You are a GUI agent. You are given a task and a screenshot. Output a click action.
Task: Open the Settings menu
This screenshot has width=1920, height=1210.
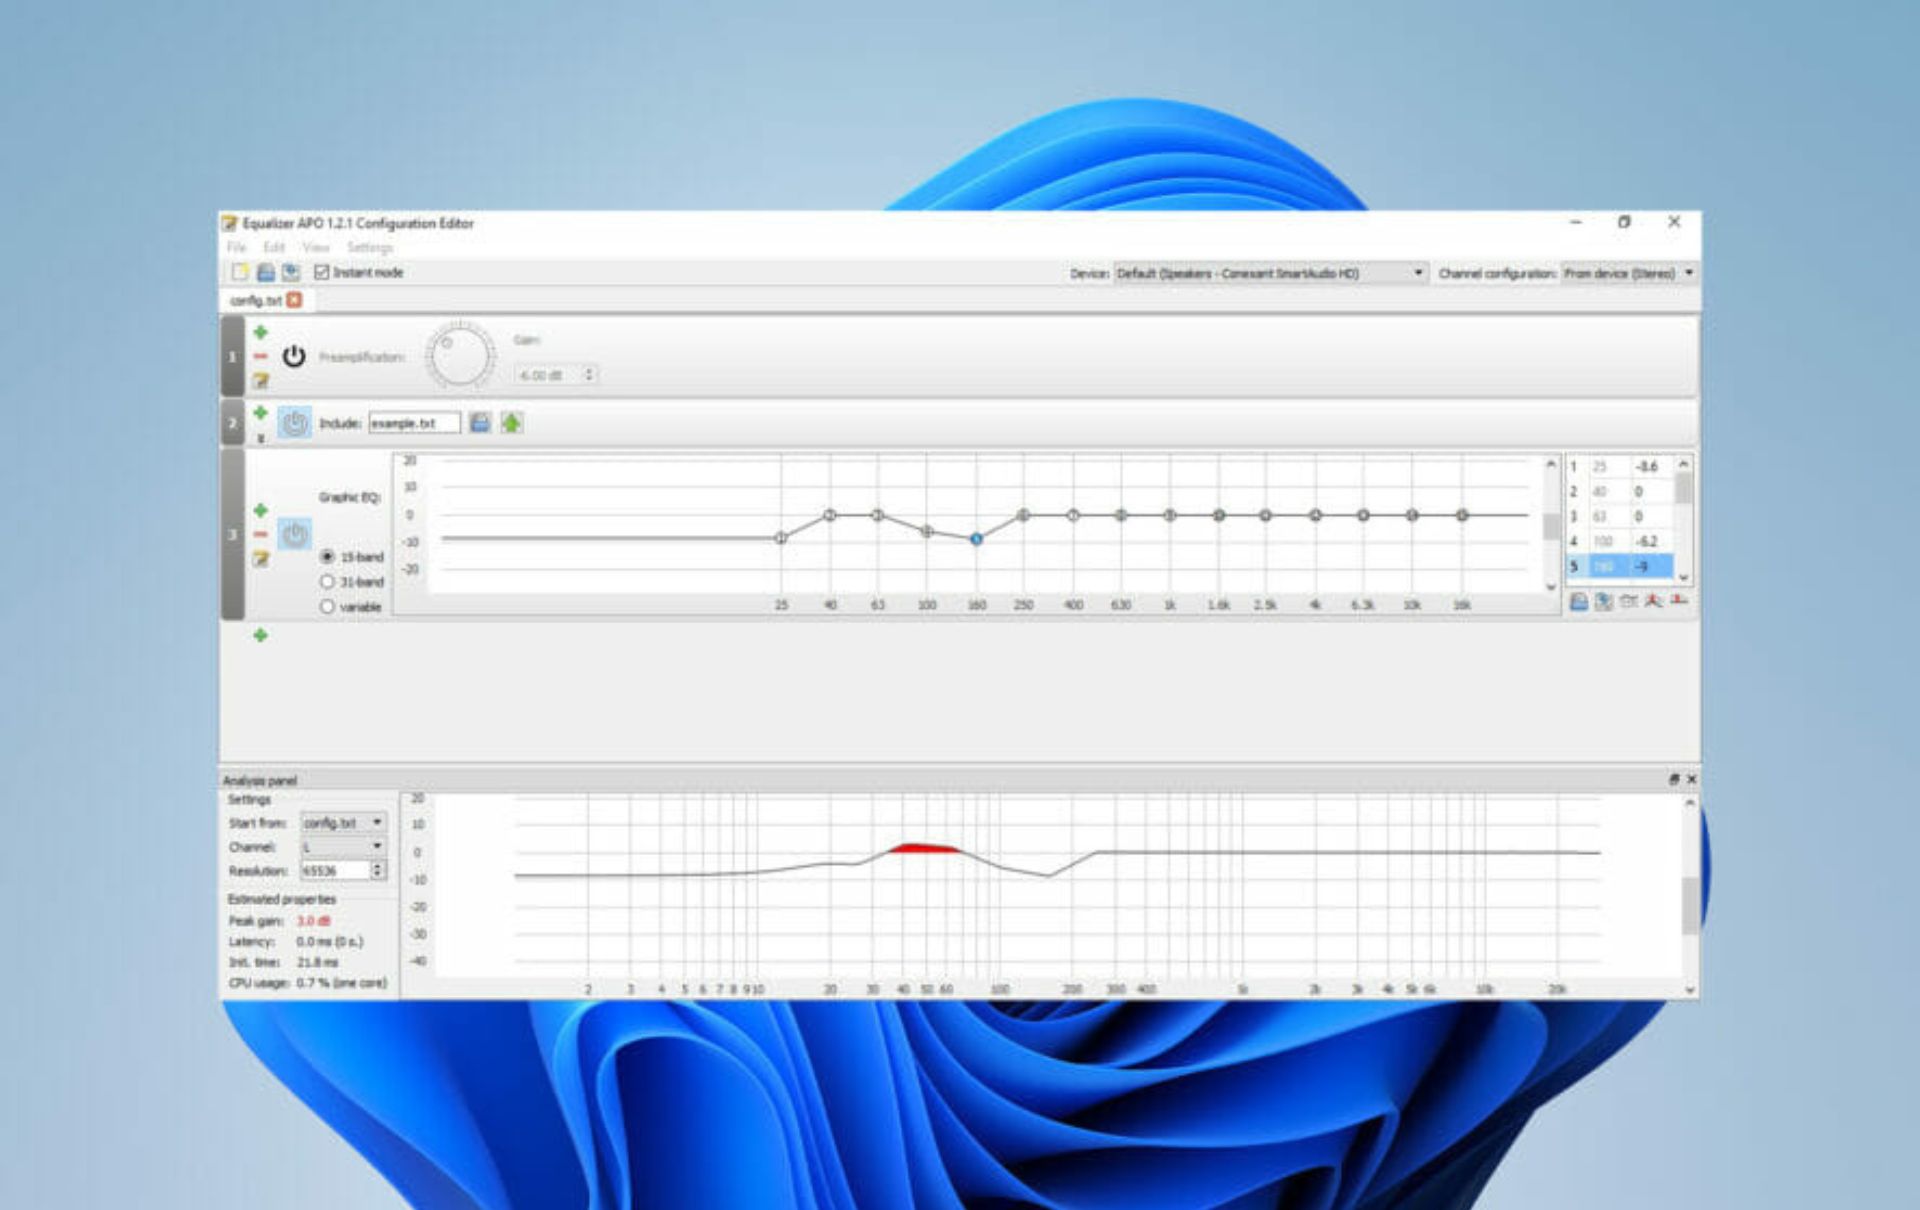pyautogui.click(x=370, y=247)
